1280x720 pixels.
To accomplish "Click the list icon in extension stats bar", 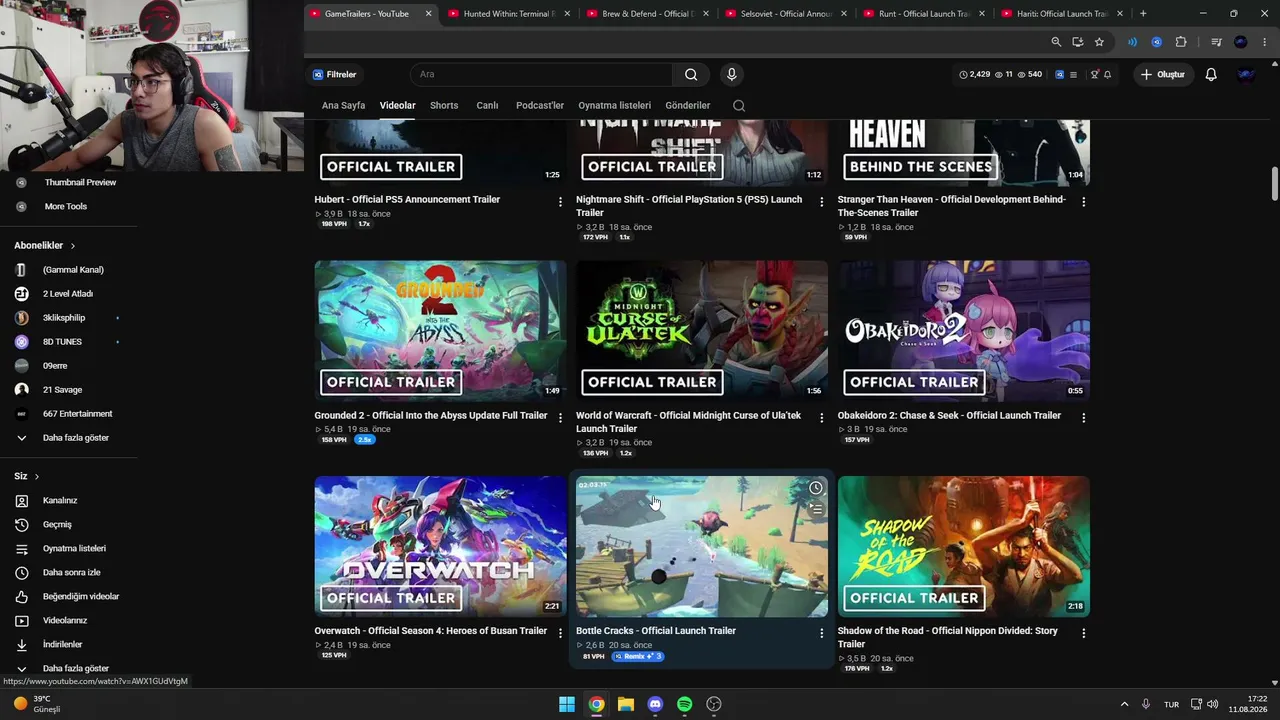I will 1073,75.
